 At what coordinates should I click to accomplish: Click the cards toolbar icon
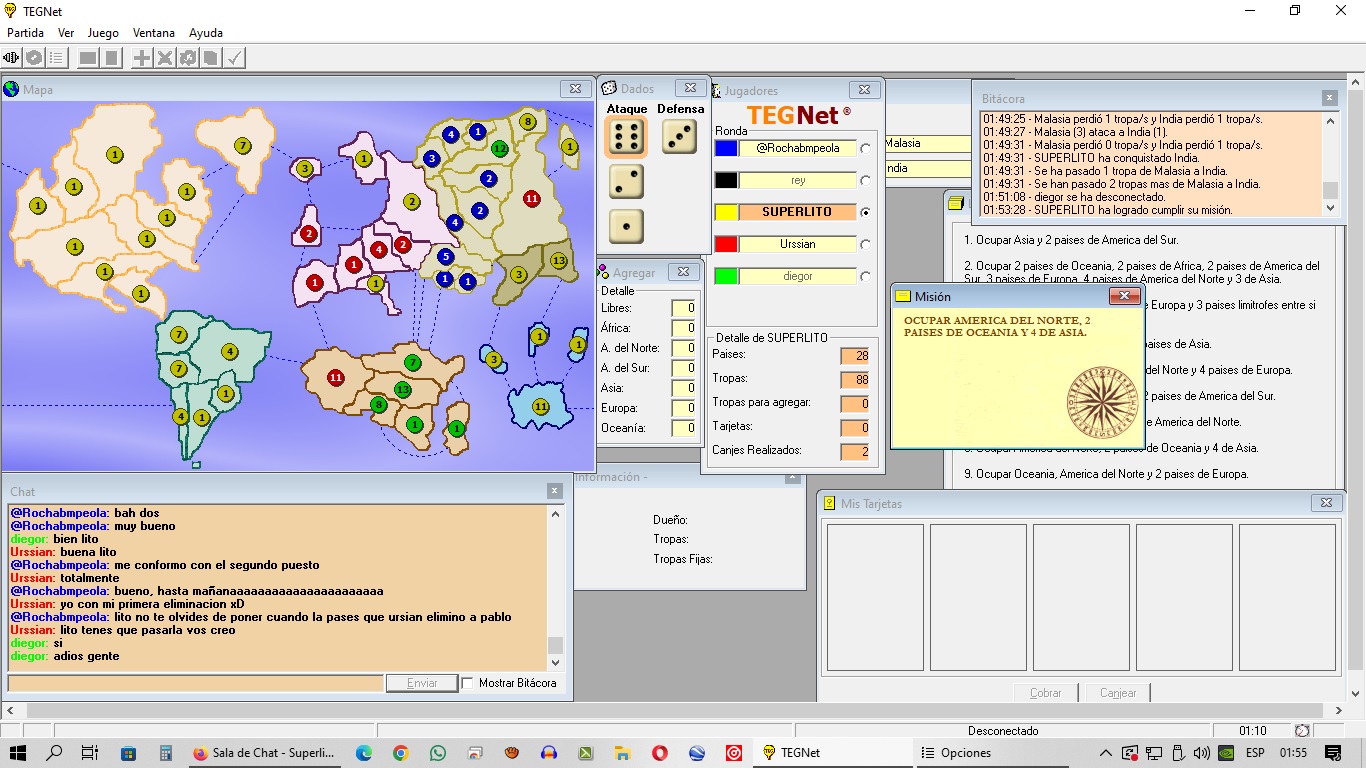pos(211,58)
